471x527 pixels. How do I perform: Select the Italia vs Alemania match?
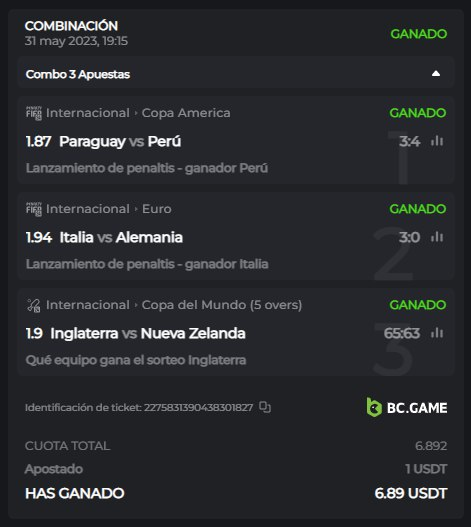click(x=121, y=237)
